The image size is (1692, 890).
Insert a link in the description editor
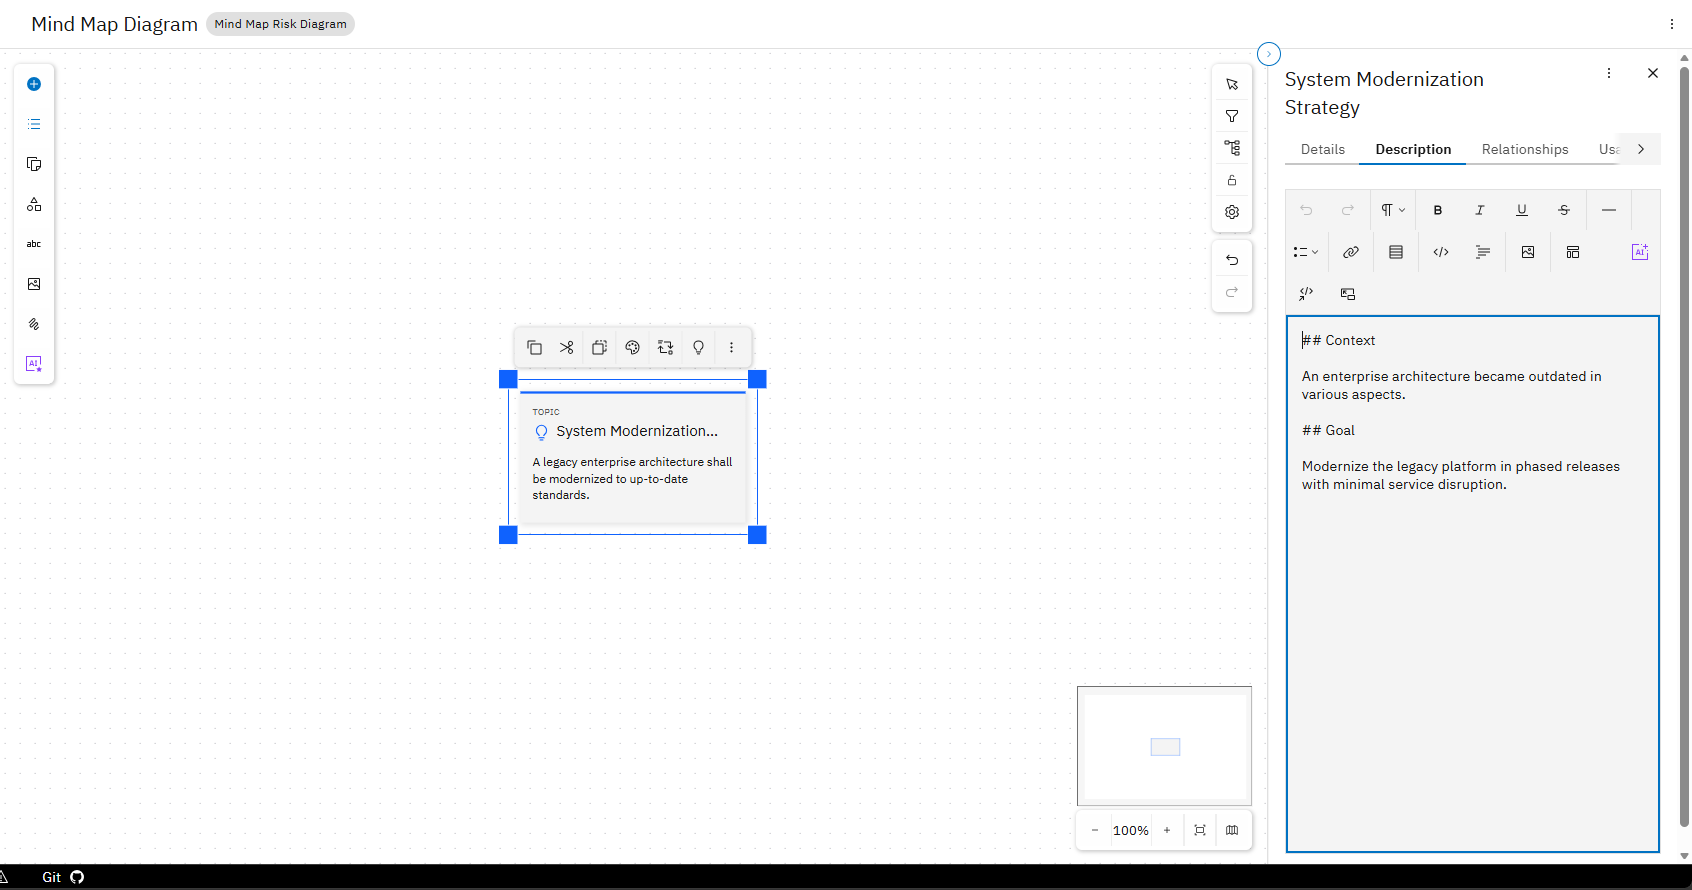coord(1351,252)
